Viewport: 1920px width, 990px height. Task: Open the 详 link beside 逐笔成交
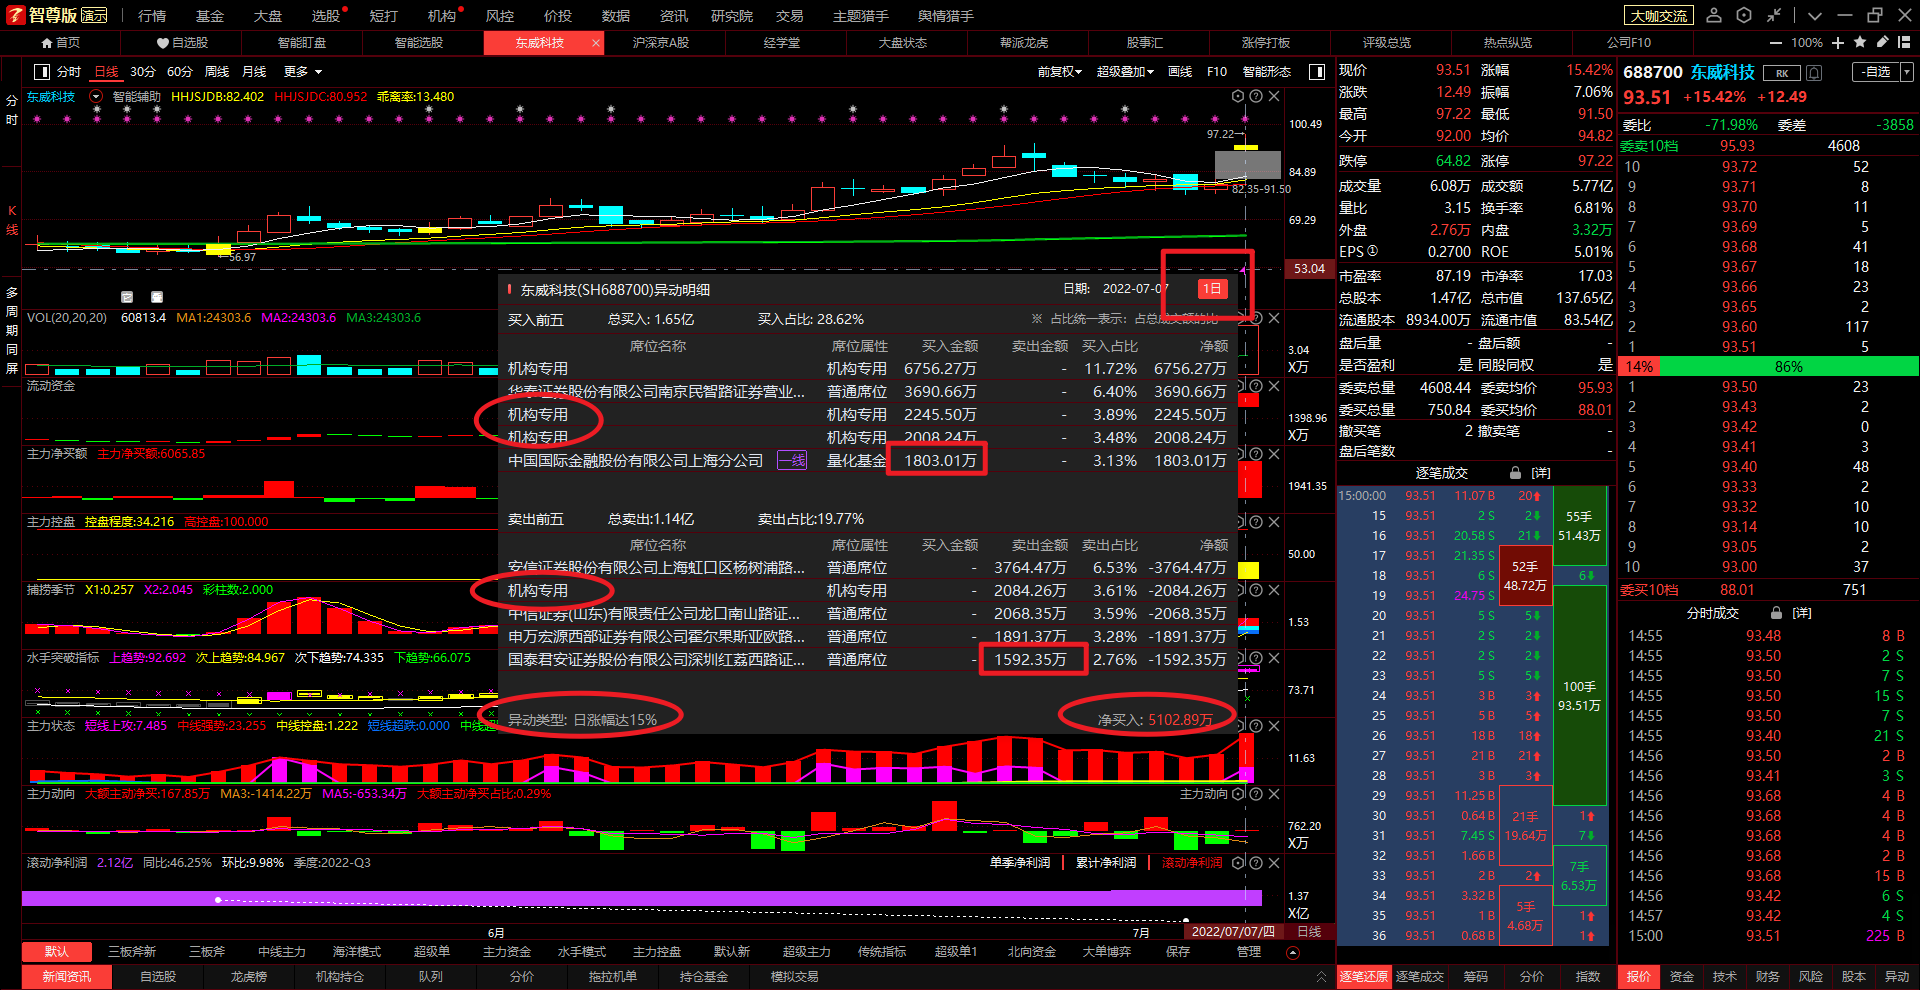[x=1541, y=473]
